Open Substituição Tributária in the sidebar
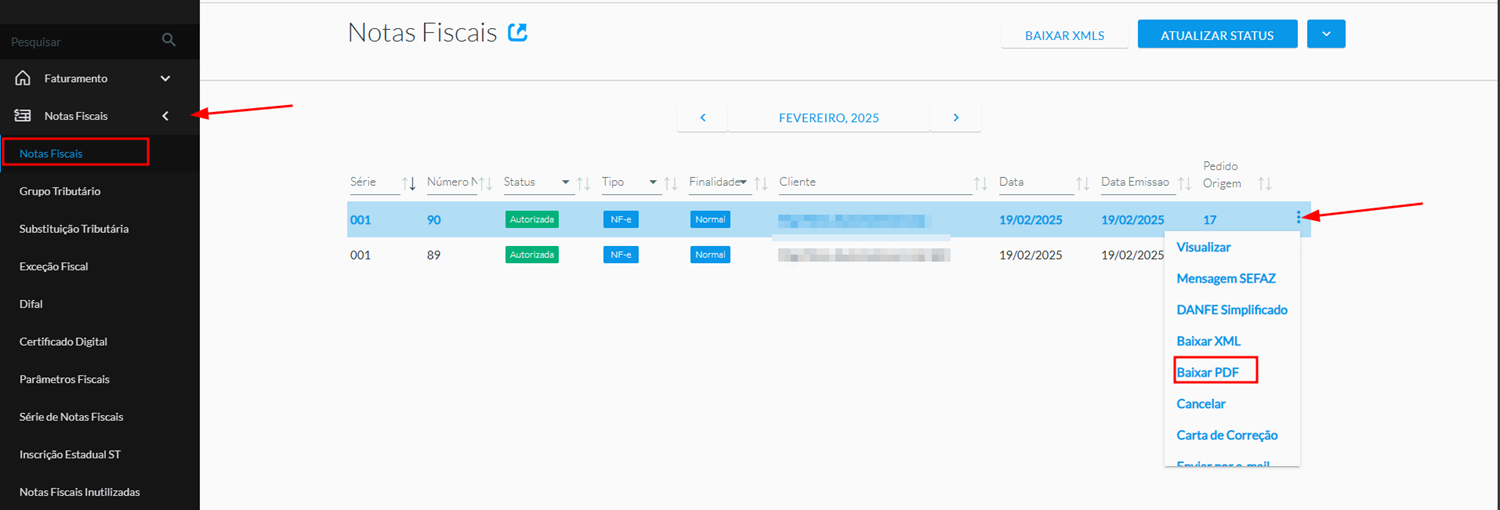1500x510 pixels. [x=74, y=229]
